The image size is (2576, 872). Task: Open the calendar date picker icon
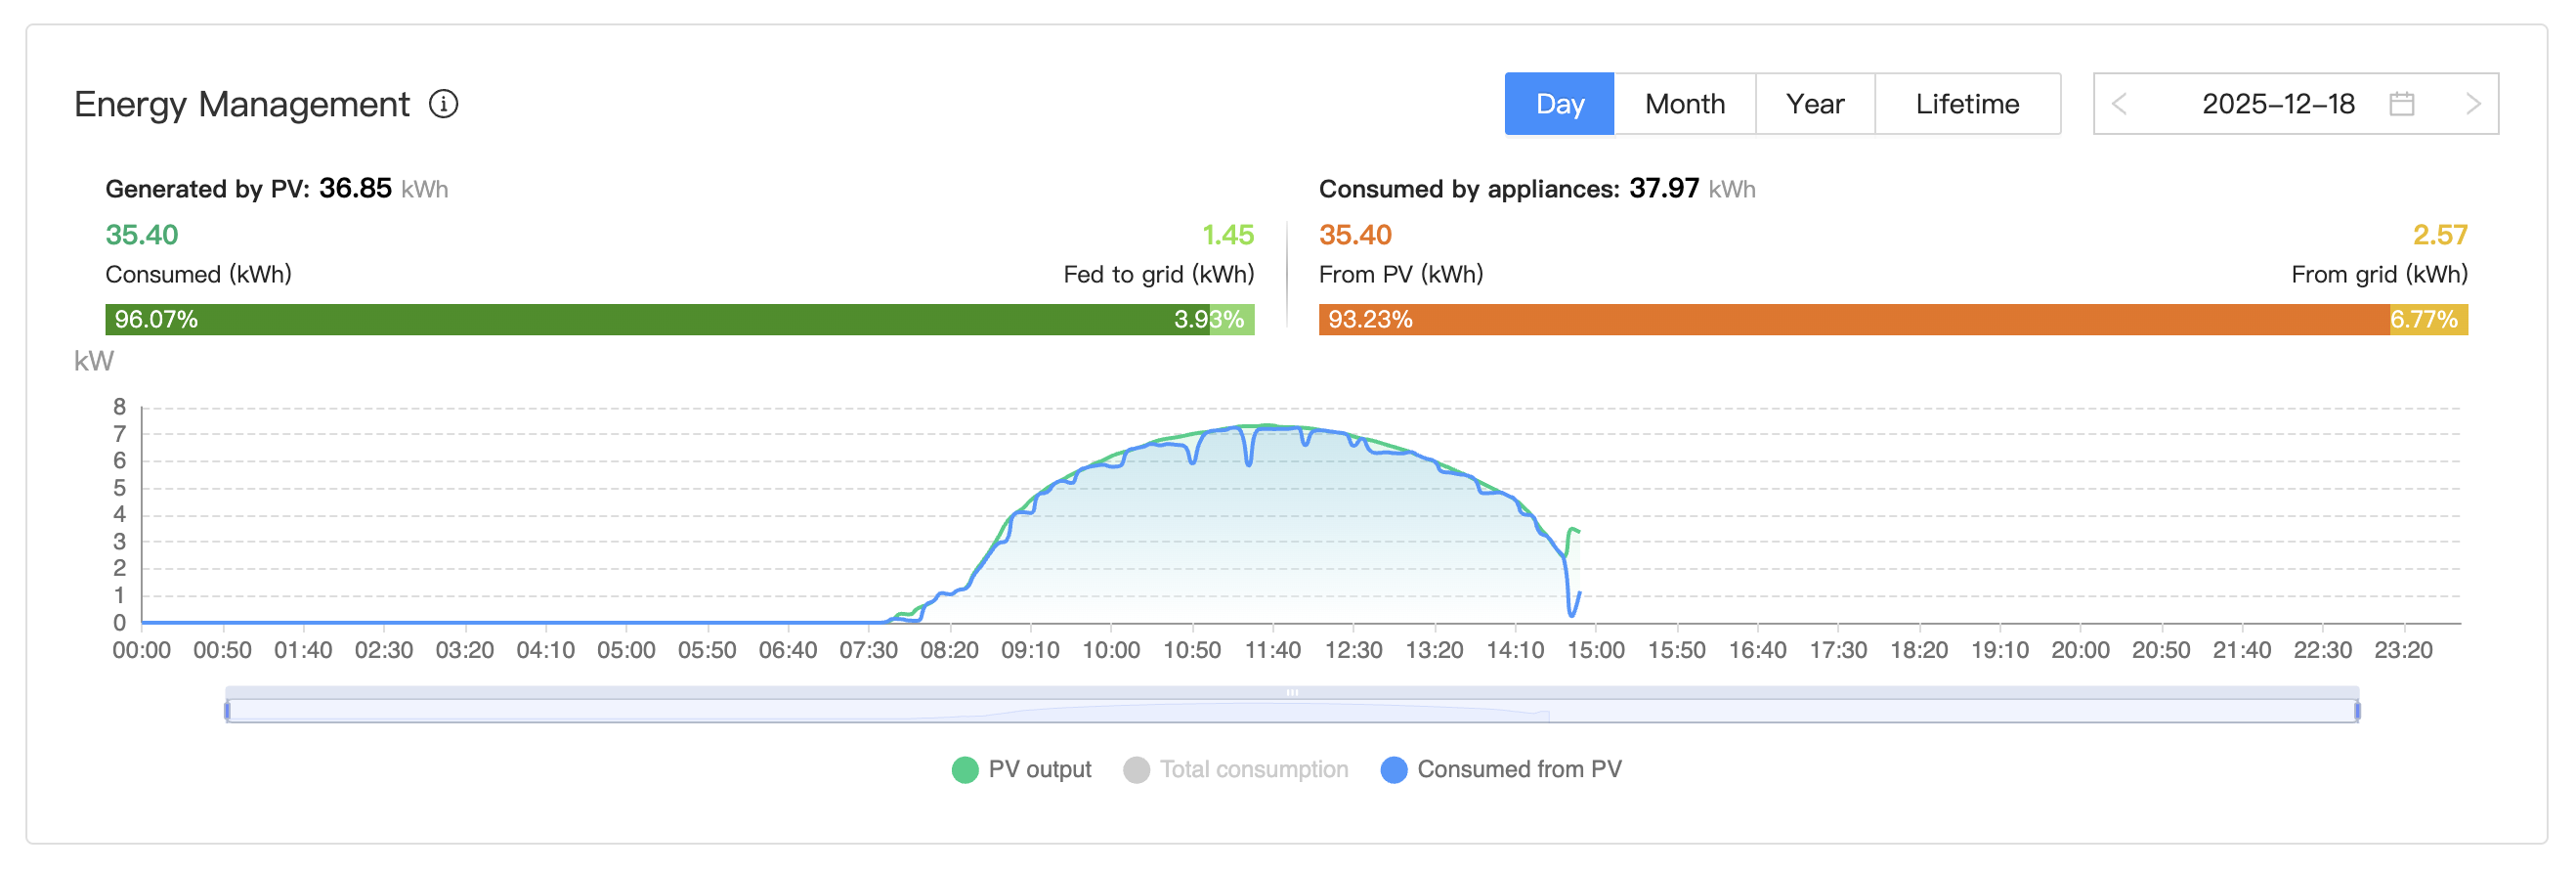tap(2401, 104)
